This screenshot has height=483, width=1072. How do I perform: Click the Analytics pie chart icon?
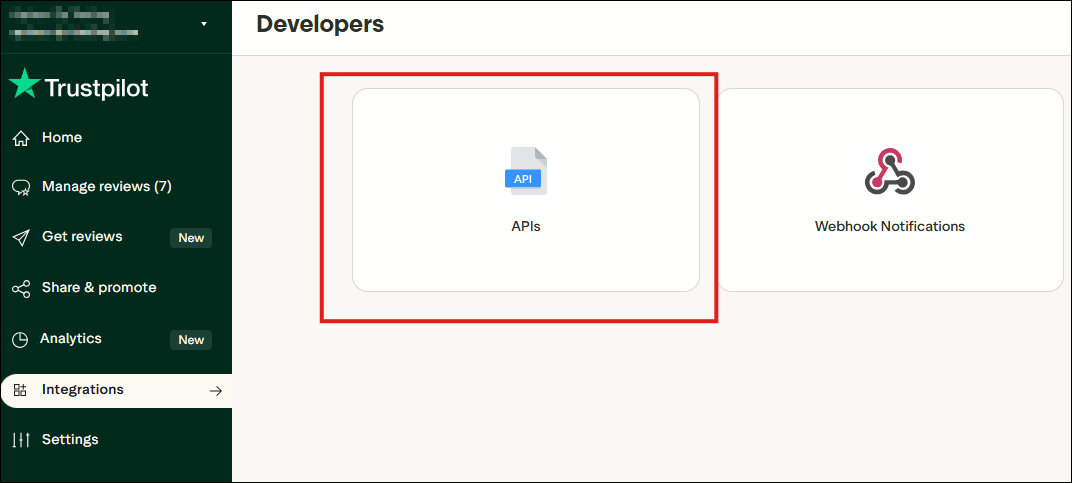[21, 340]
